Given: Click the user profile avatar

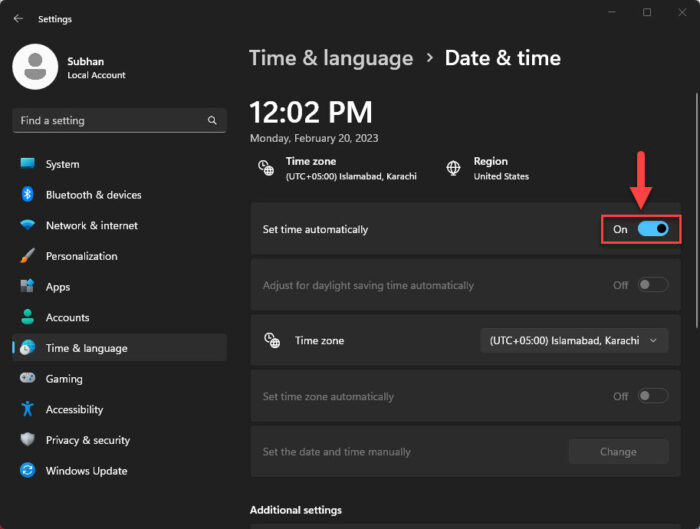Looking at the screenshot, I should (35, 67).
